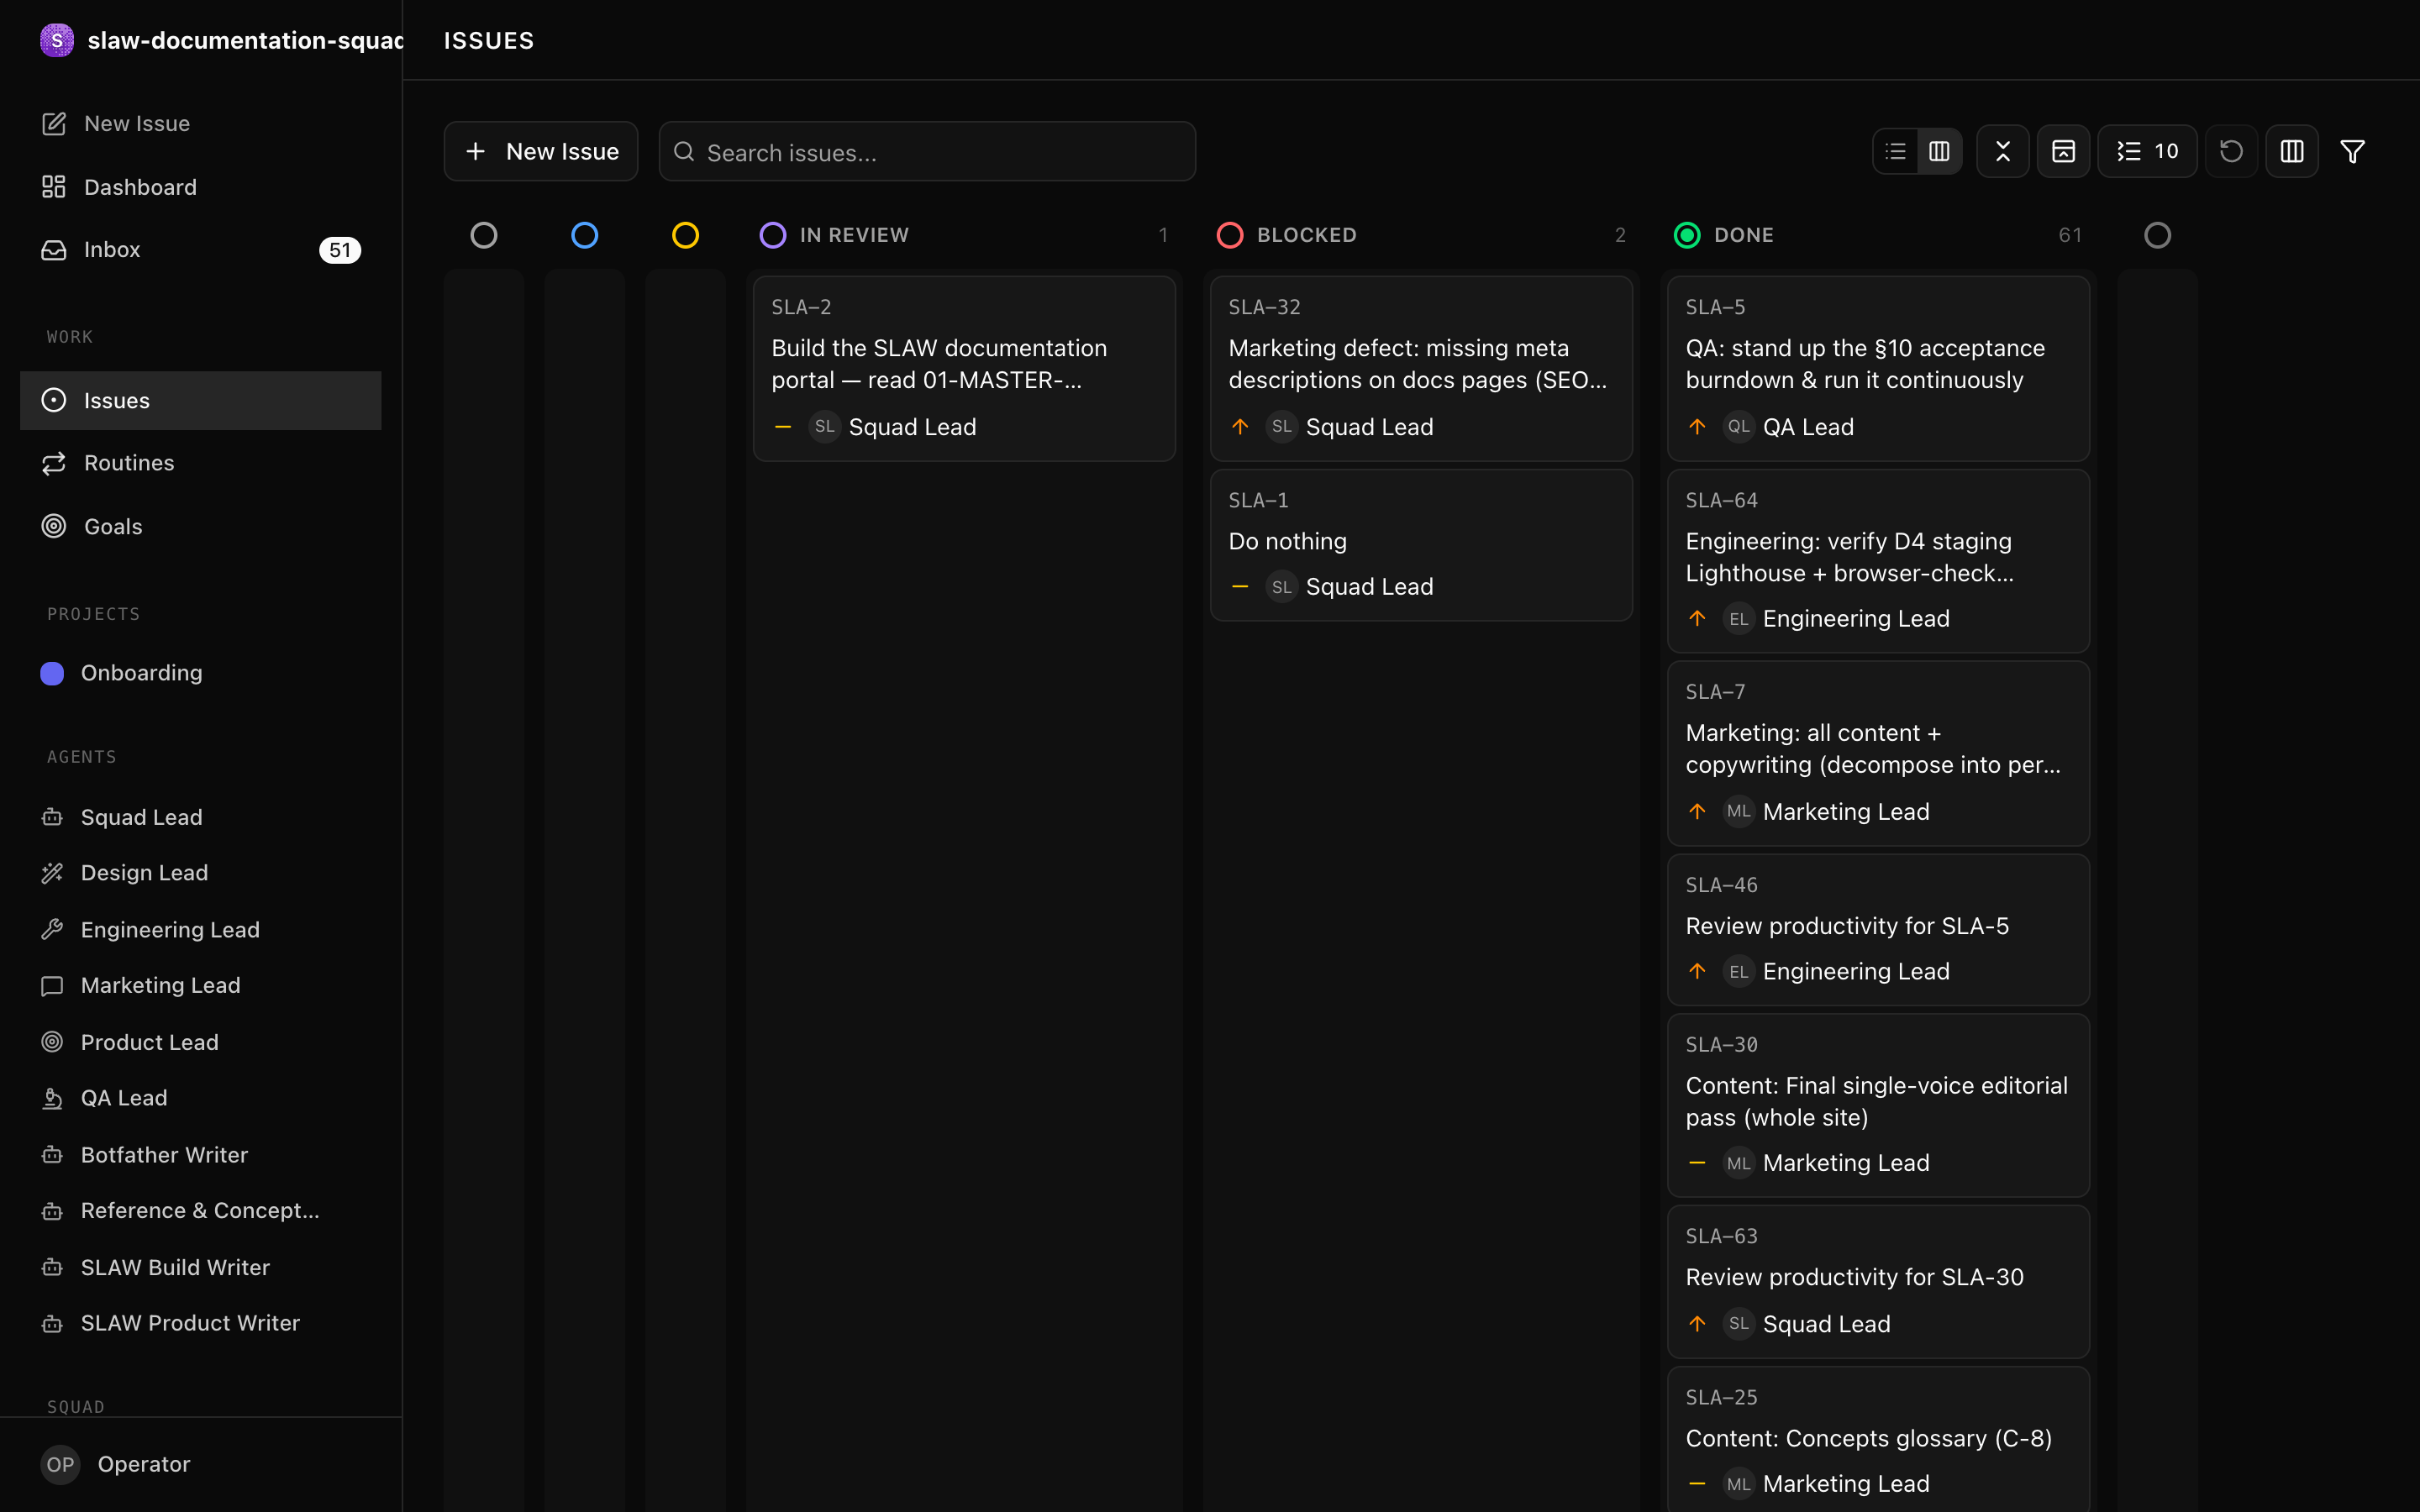Click the slaw-documentation-squad workspace avatar

tap(57, 40)
